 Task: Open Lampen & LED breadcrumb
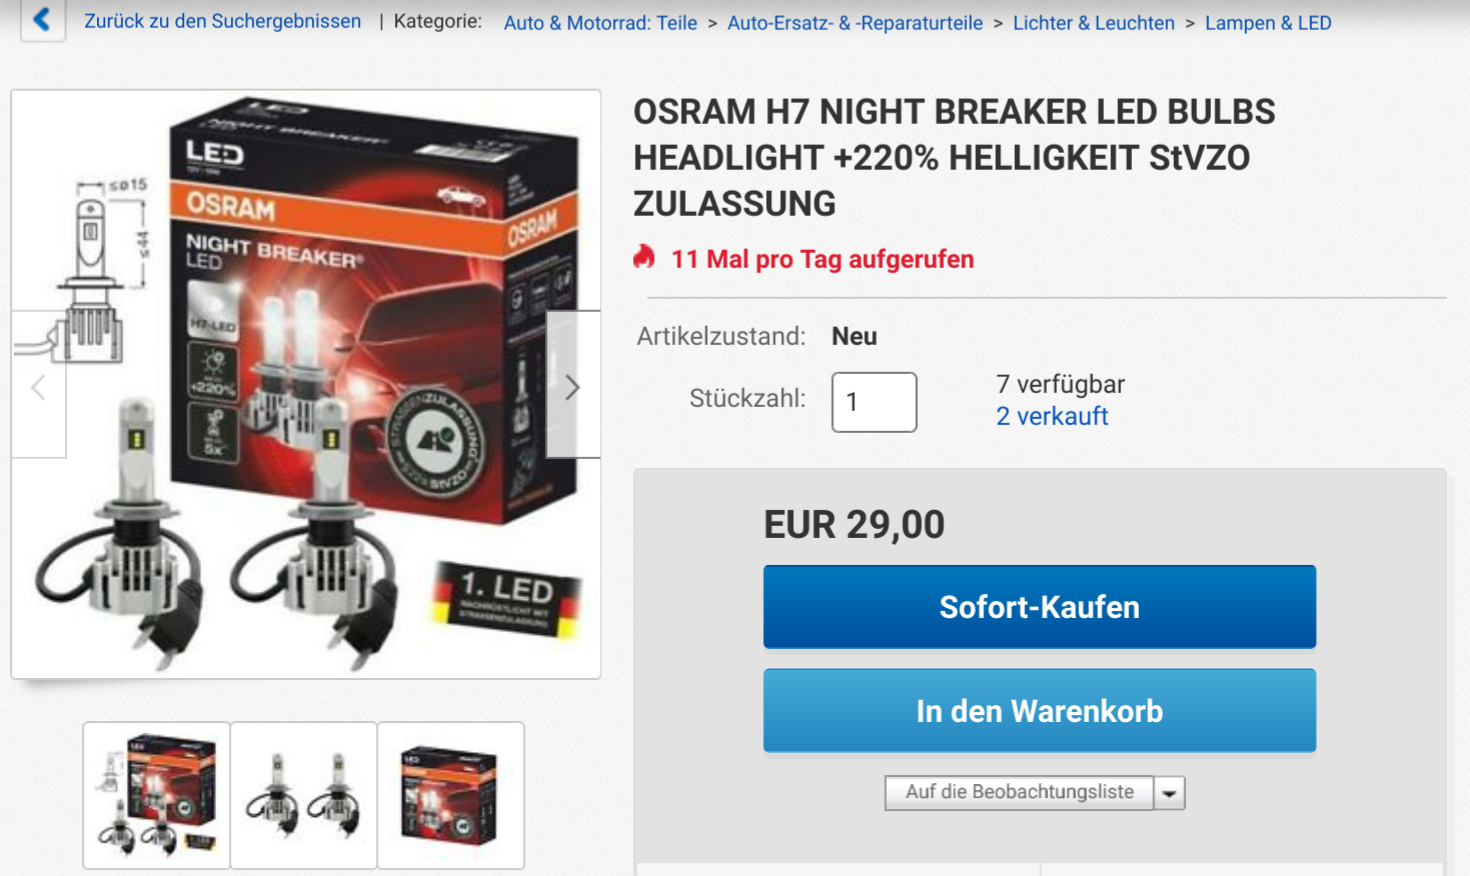coord(1268,22)
